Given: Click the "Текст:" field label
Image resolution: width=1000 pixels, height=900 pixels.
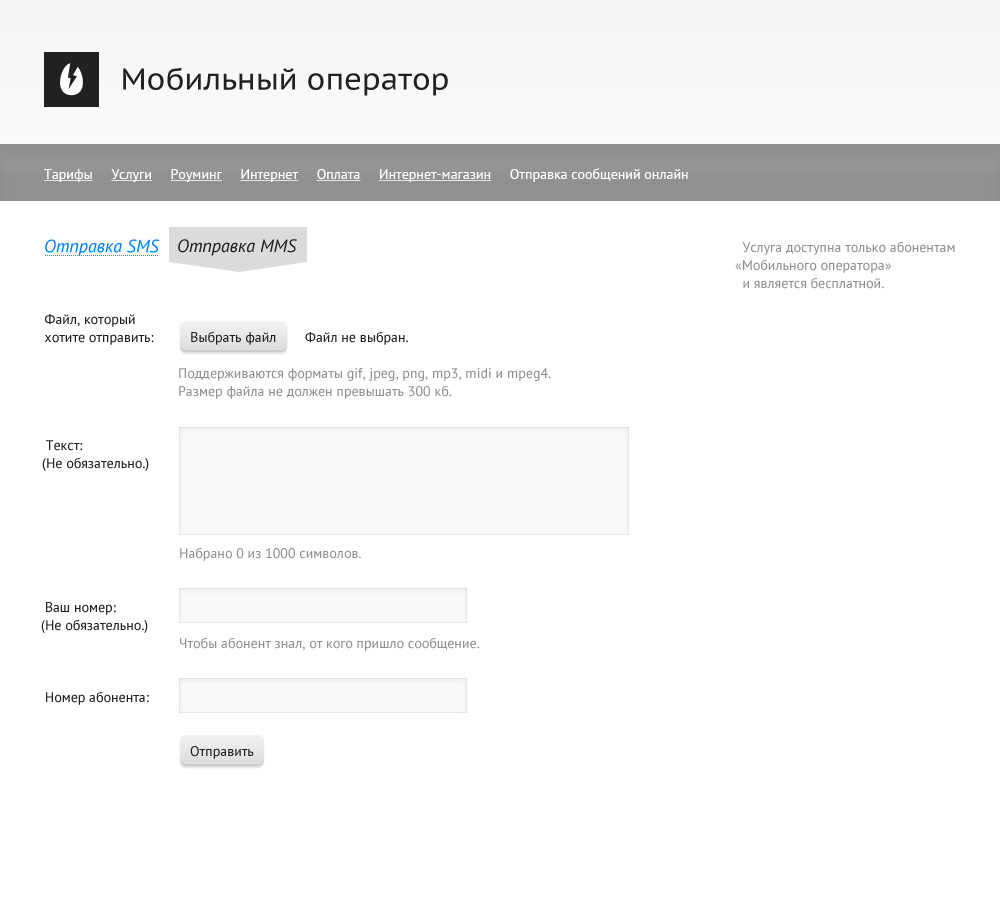Looking at the screenshot, I should [64, 445].
